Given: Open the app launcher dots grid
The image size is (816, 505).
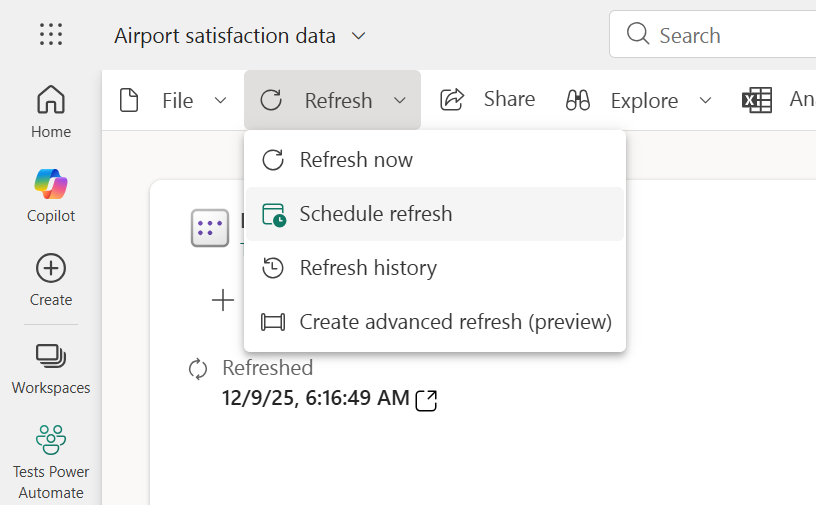Looking at the screenshot, I should click(x=51, y=34).
